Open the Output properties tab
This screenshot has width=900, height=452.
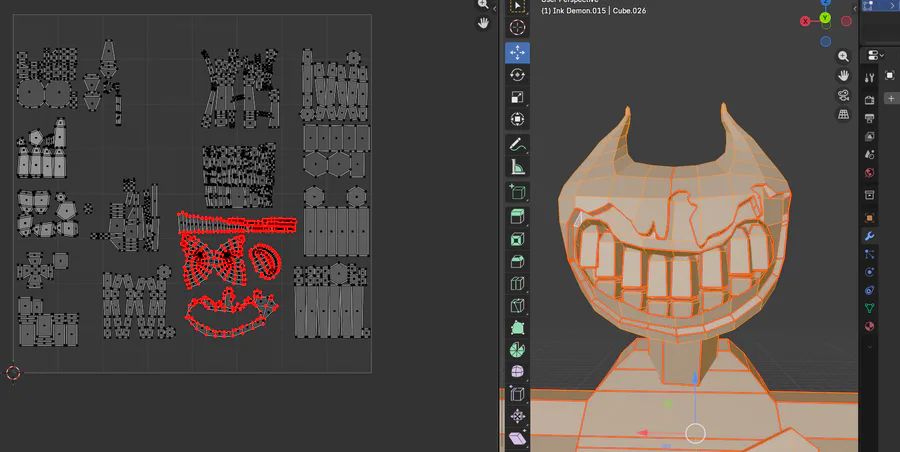[869, 118]
